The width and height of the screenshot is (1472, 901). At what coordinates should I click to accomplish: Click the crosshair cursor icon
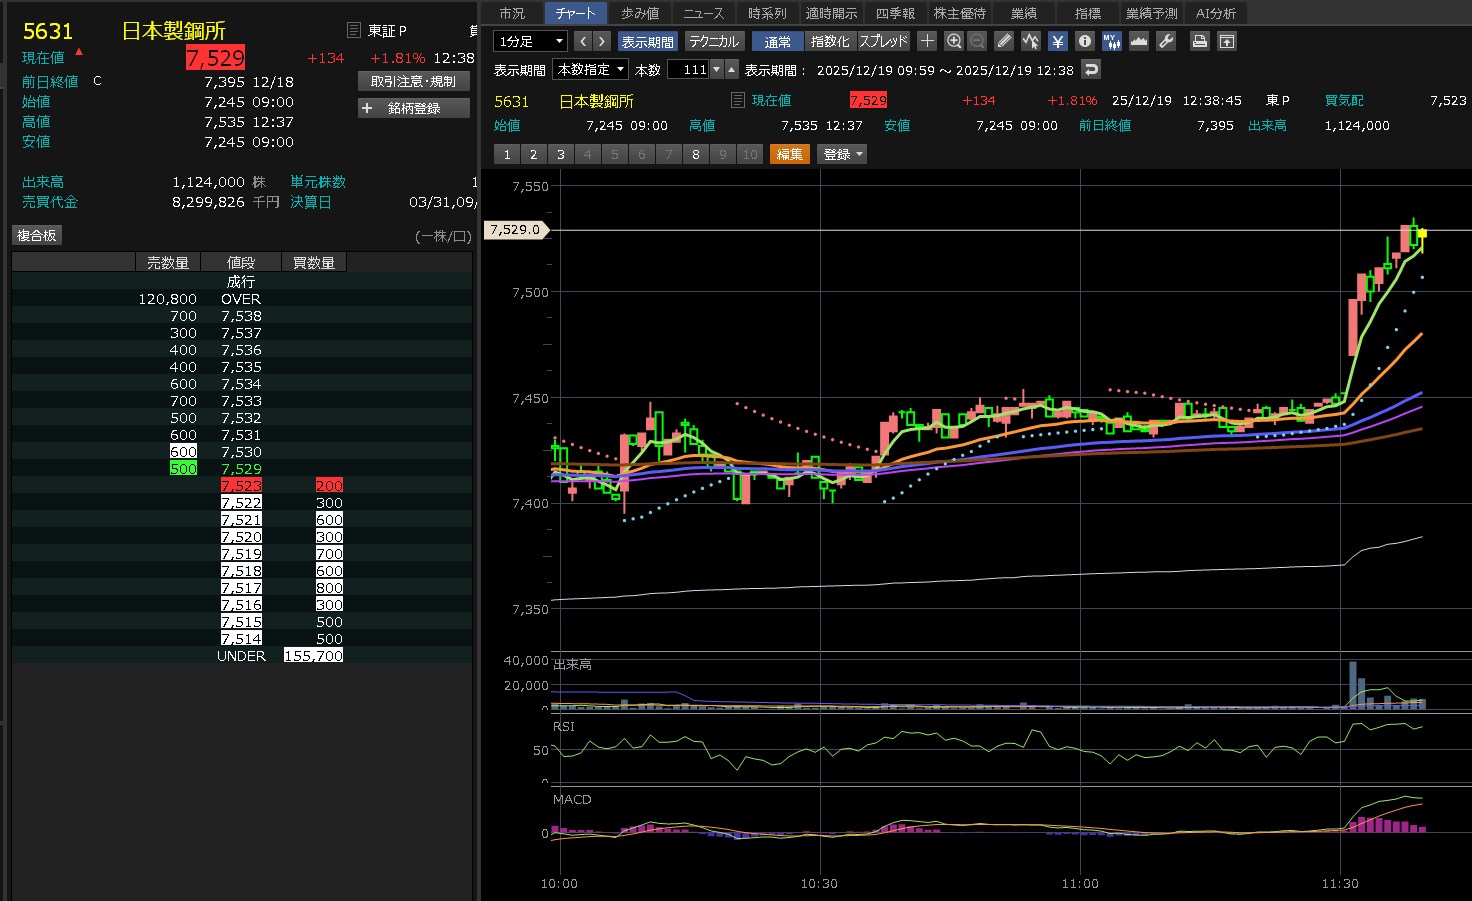pyautogui.click(x=927, y=41)
